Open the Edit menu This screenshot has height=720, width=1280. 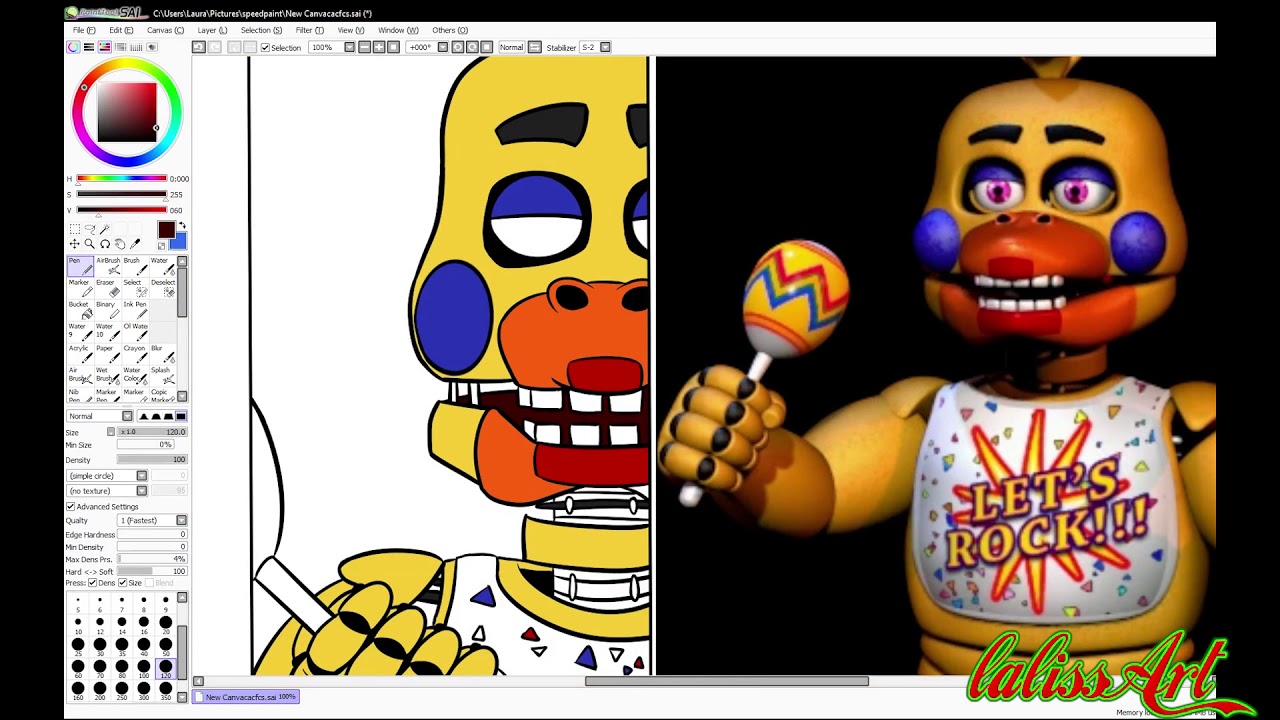pyautogui.click(x=121, y=30)
